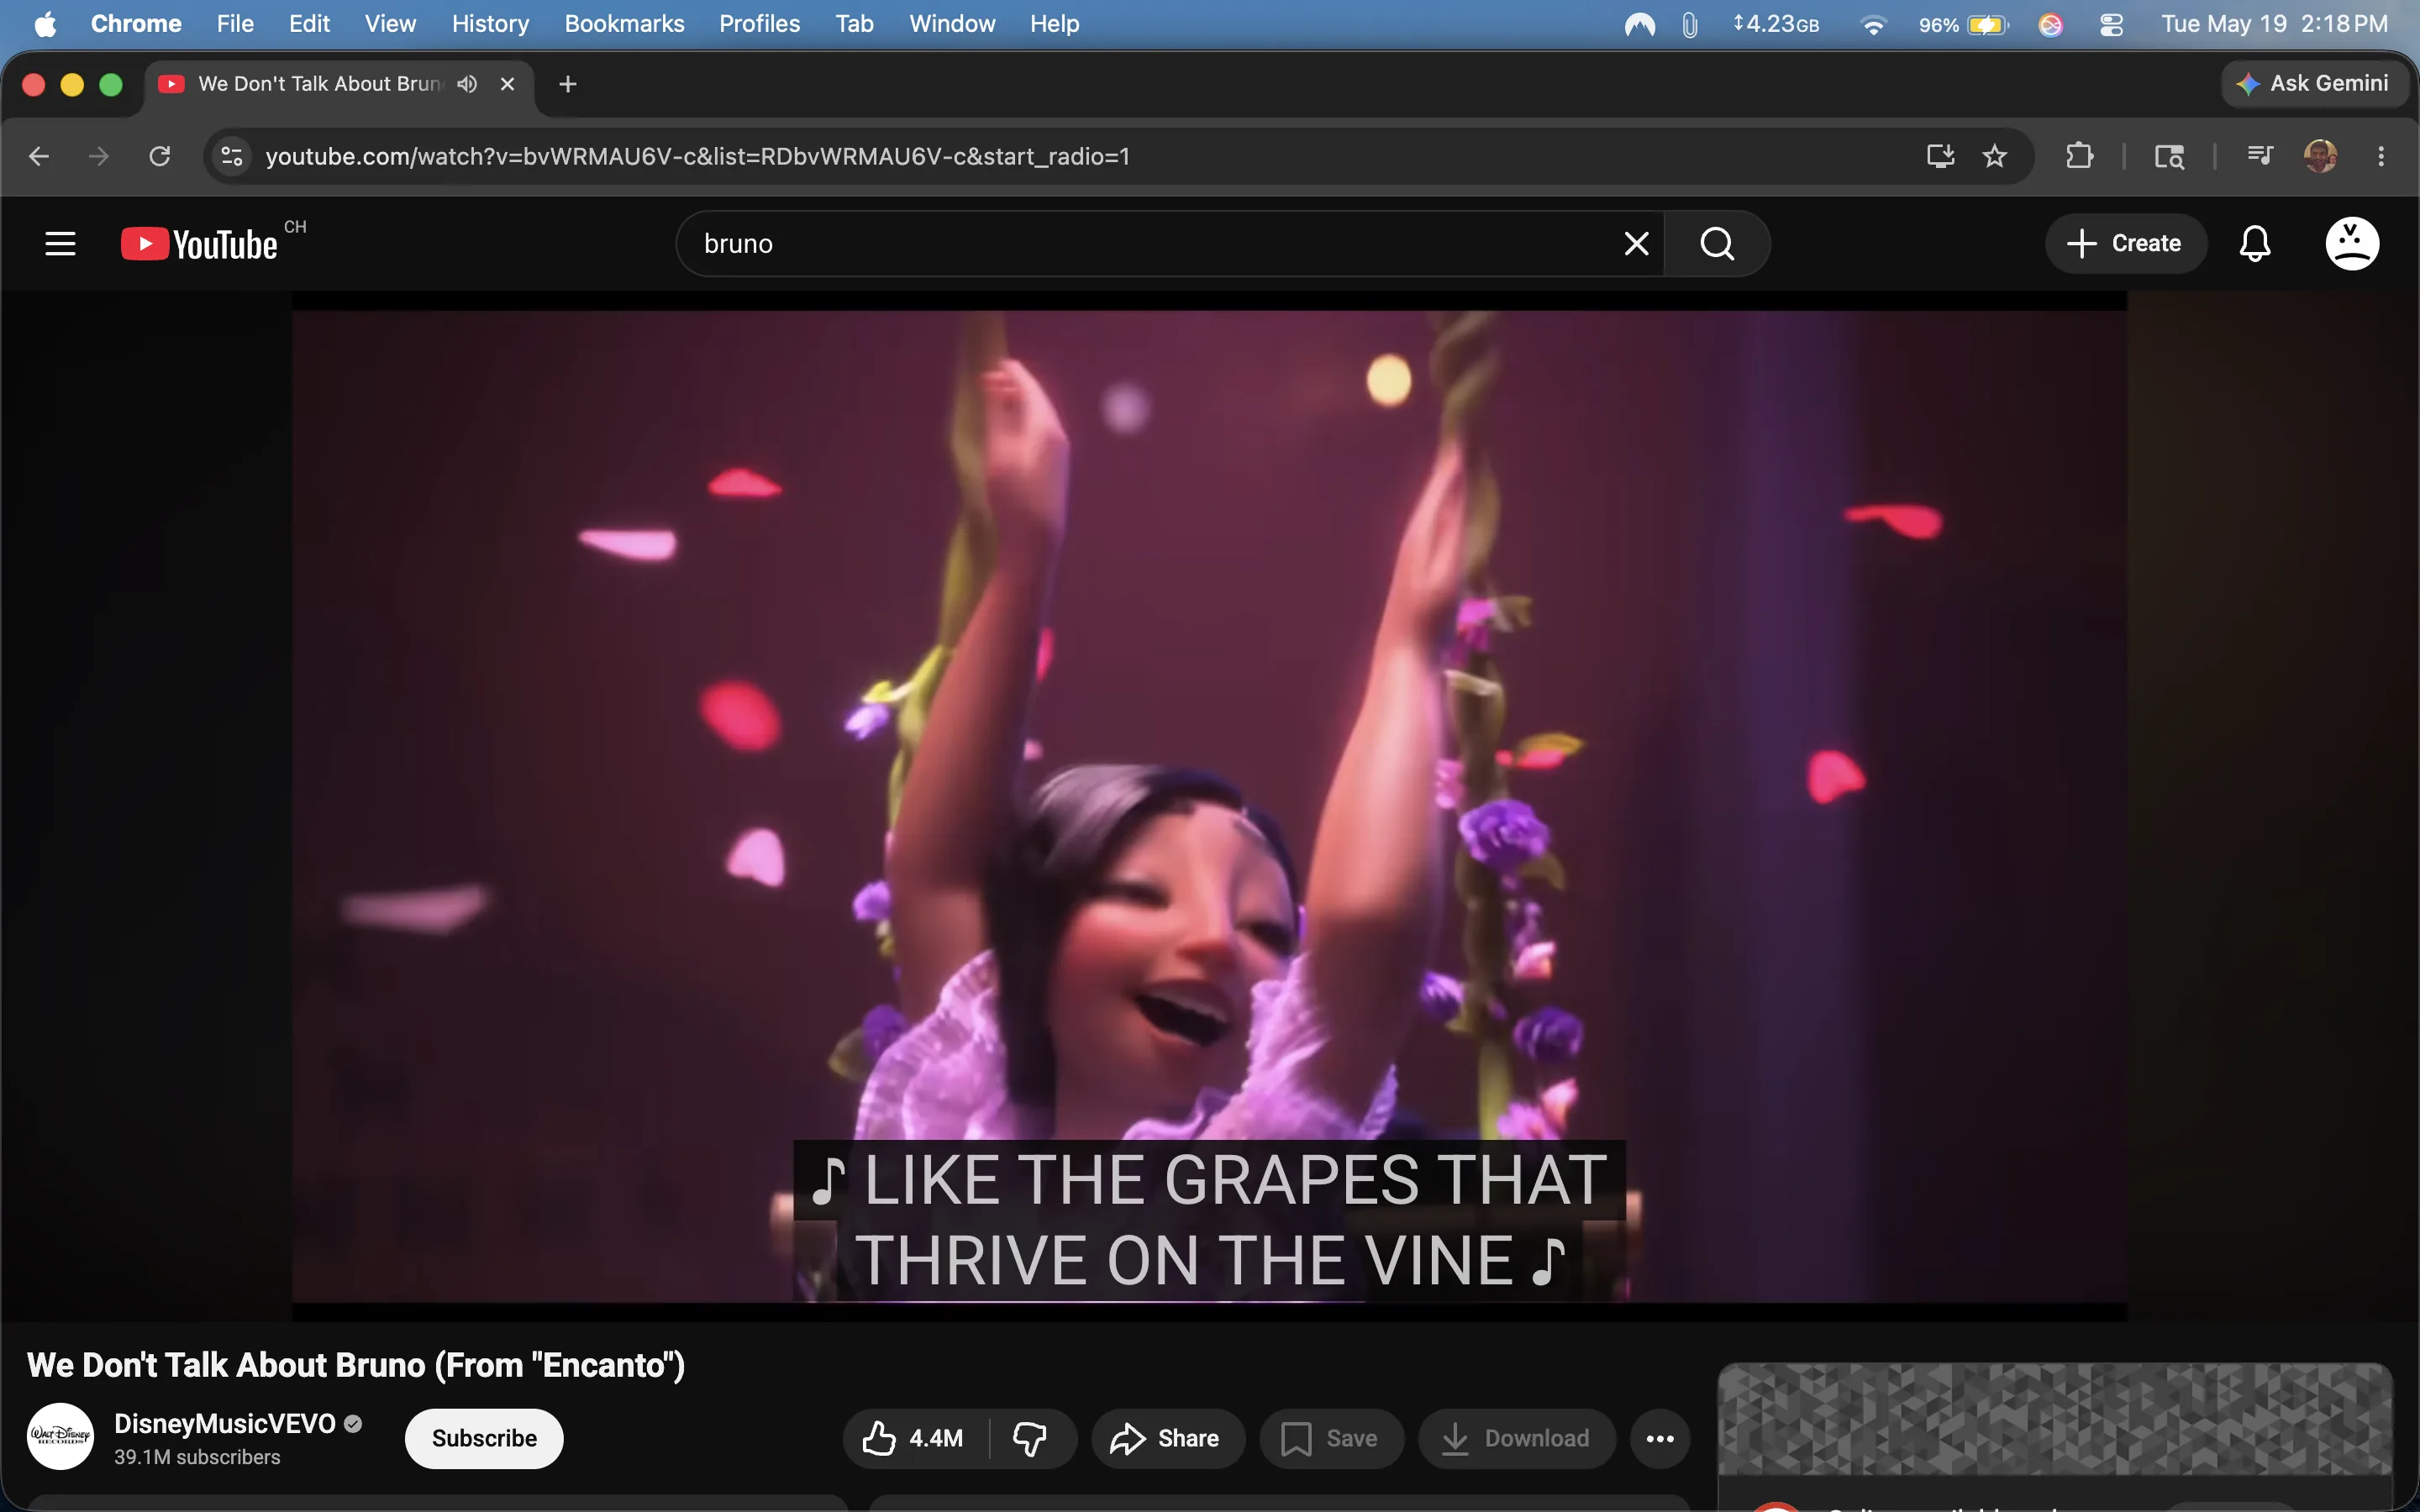Click the Create button
Screen dimensions: 2420x1512
(2125, 243)
